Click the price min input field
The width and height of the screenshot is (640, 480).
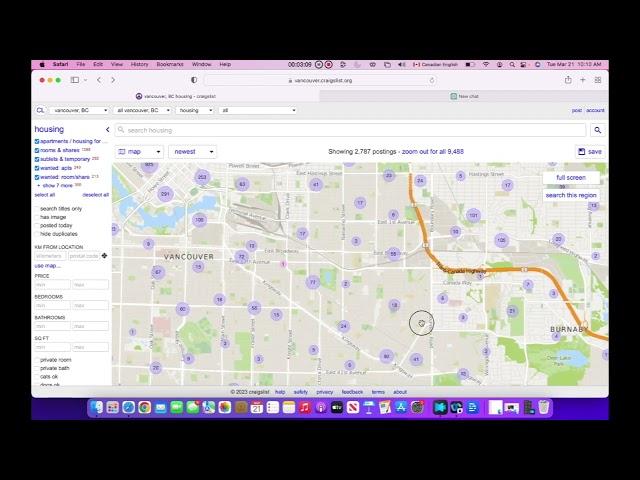point(52,284)
